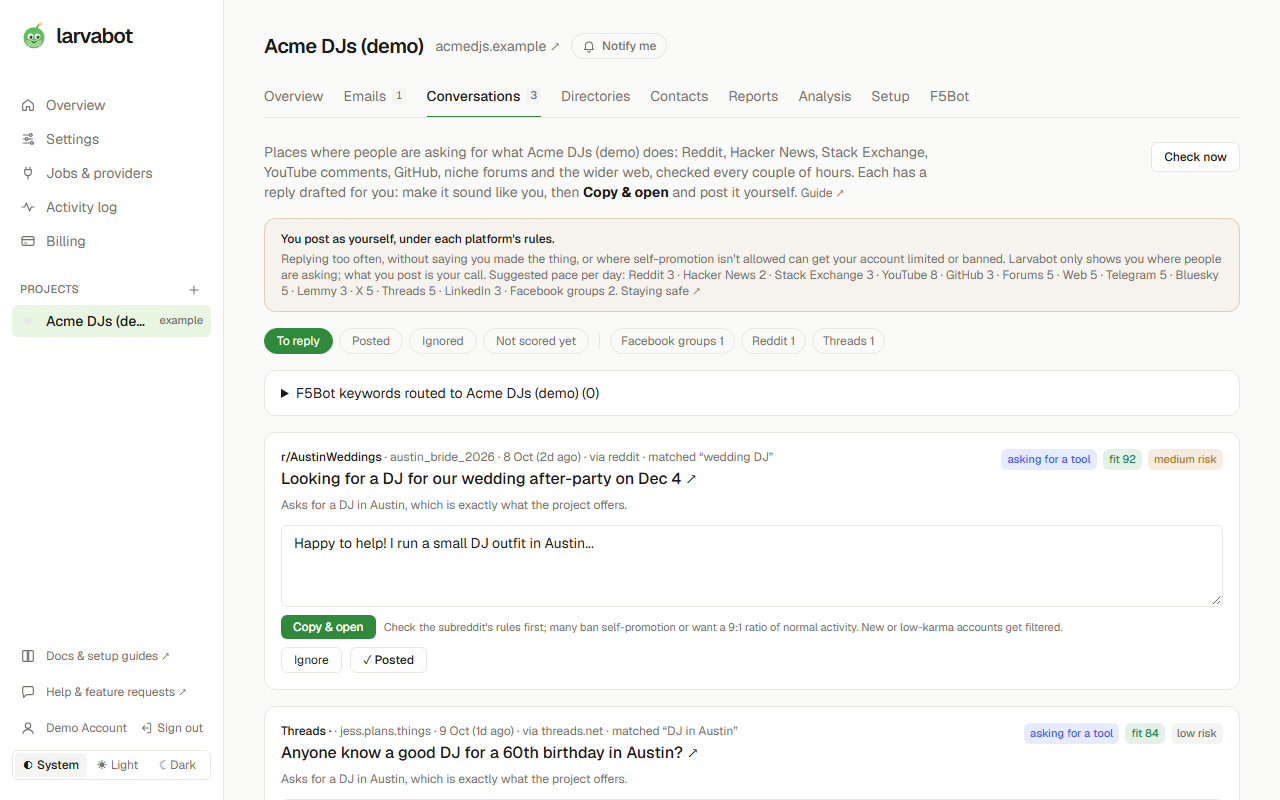Image resolution: width=1280 pixels, height=800 pixels.
Task: Click the medium risk badge
Action: tap(1185, 459)
